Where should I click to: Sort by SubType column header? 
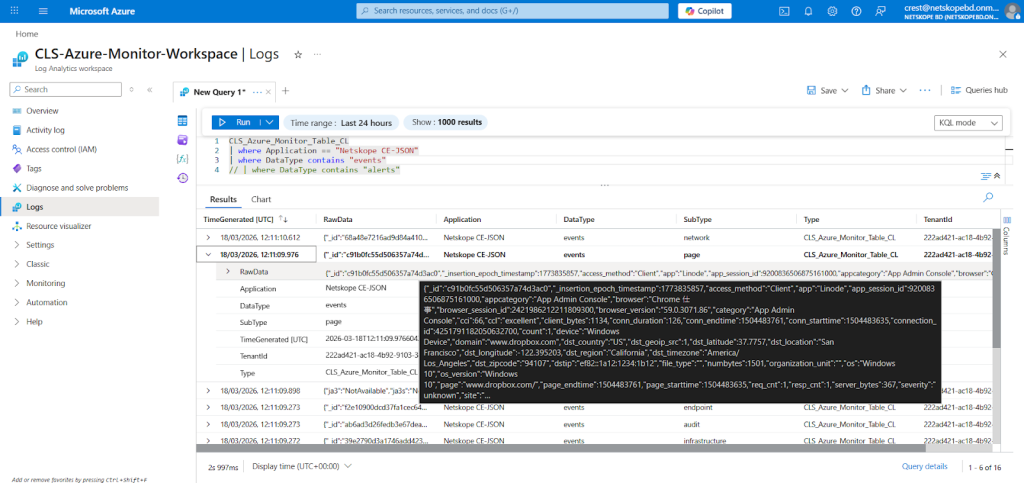pyautogui.click(x=697, y=220)
